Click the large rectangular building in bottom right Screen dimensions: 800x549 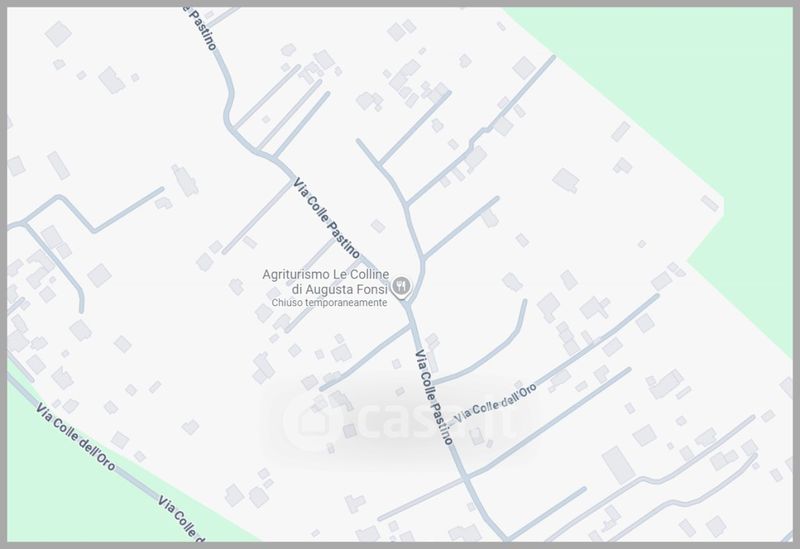[x=618, y=465]
